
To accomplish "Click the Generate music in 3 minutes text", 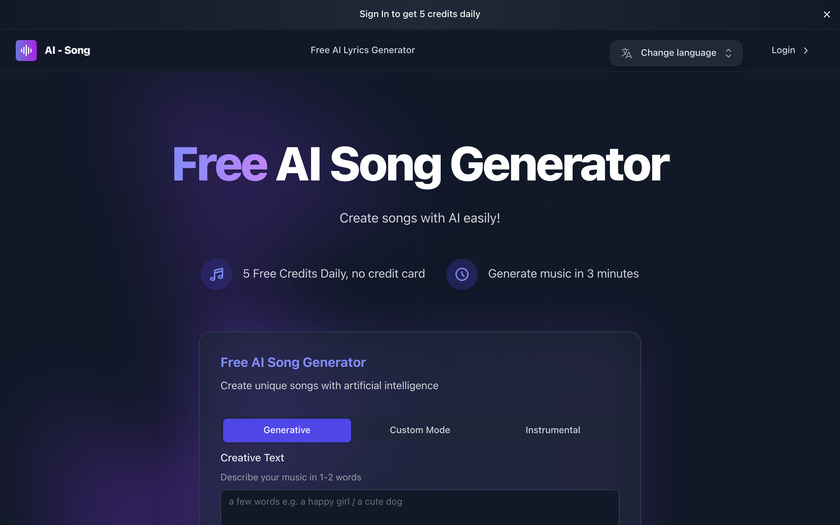I will pos(563,274).
